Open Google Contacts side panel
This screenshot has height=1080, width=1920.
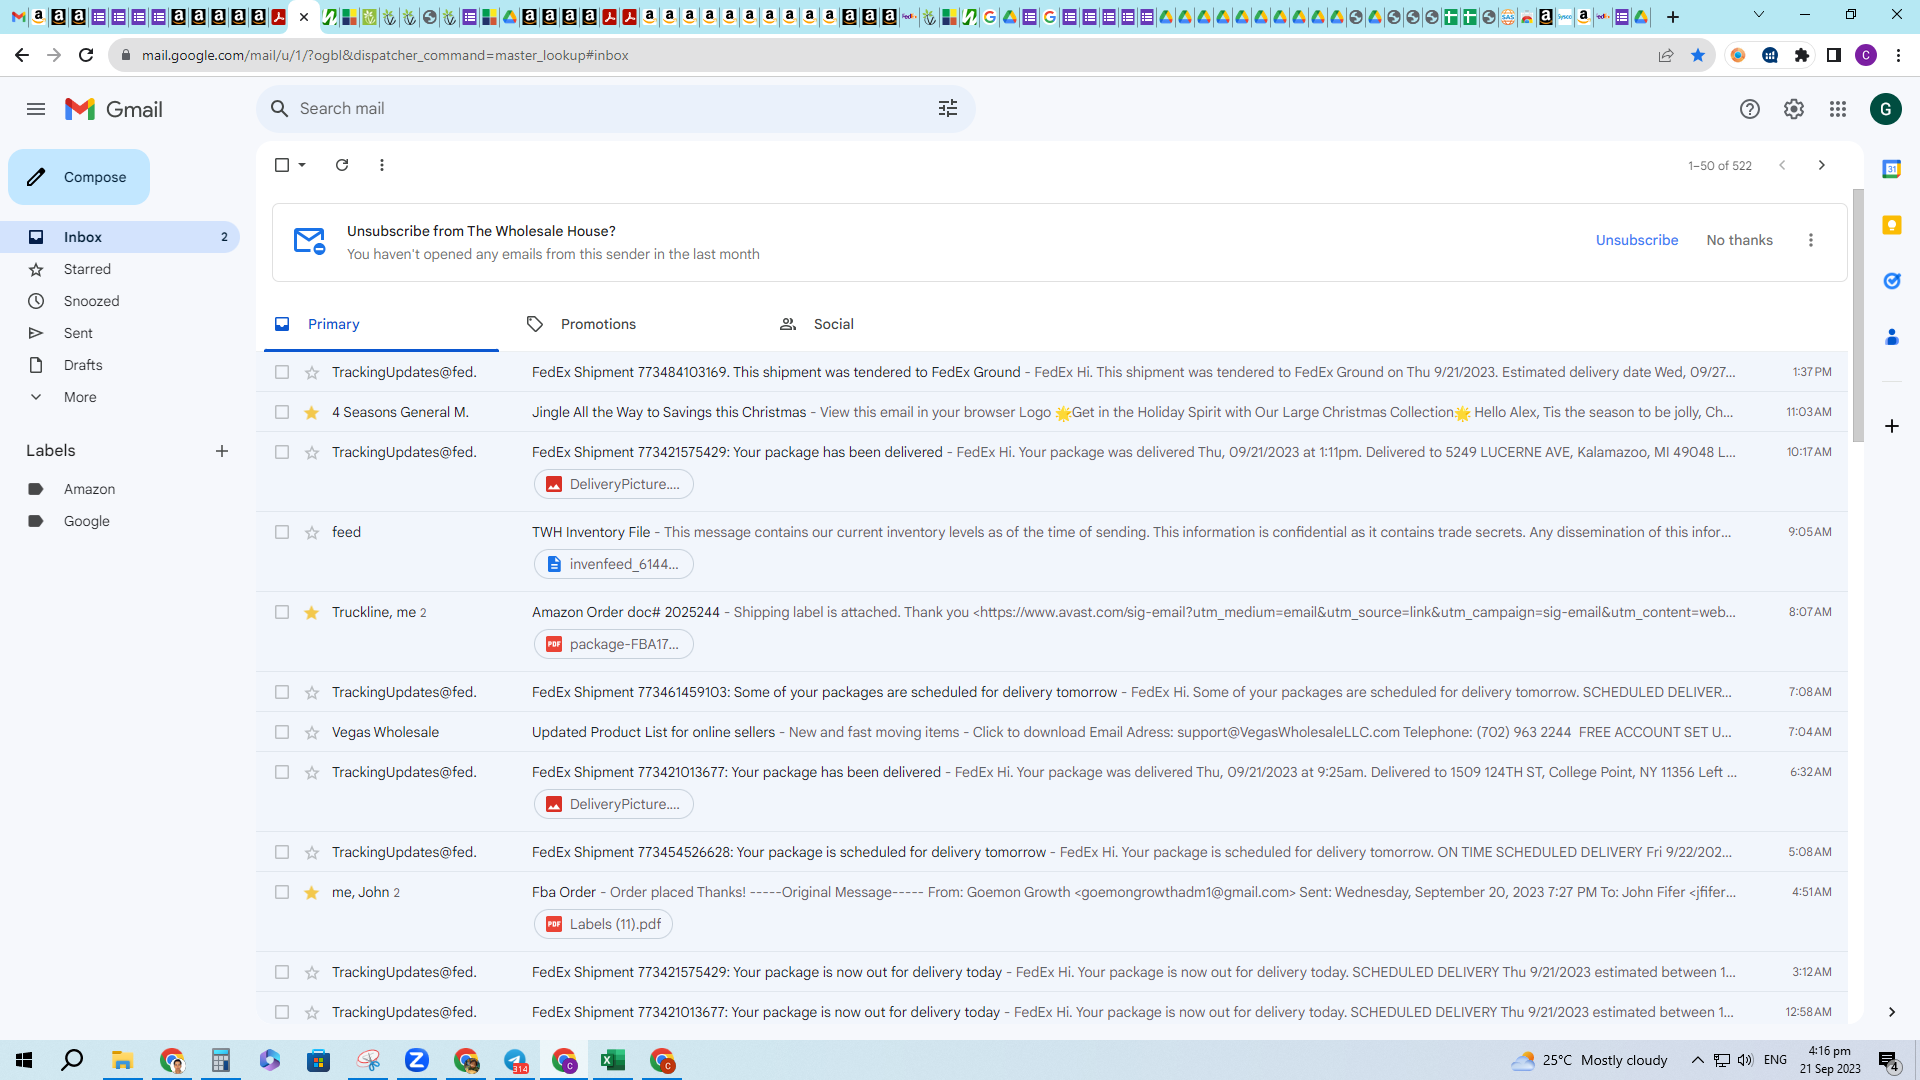tap(1892, 337)
